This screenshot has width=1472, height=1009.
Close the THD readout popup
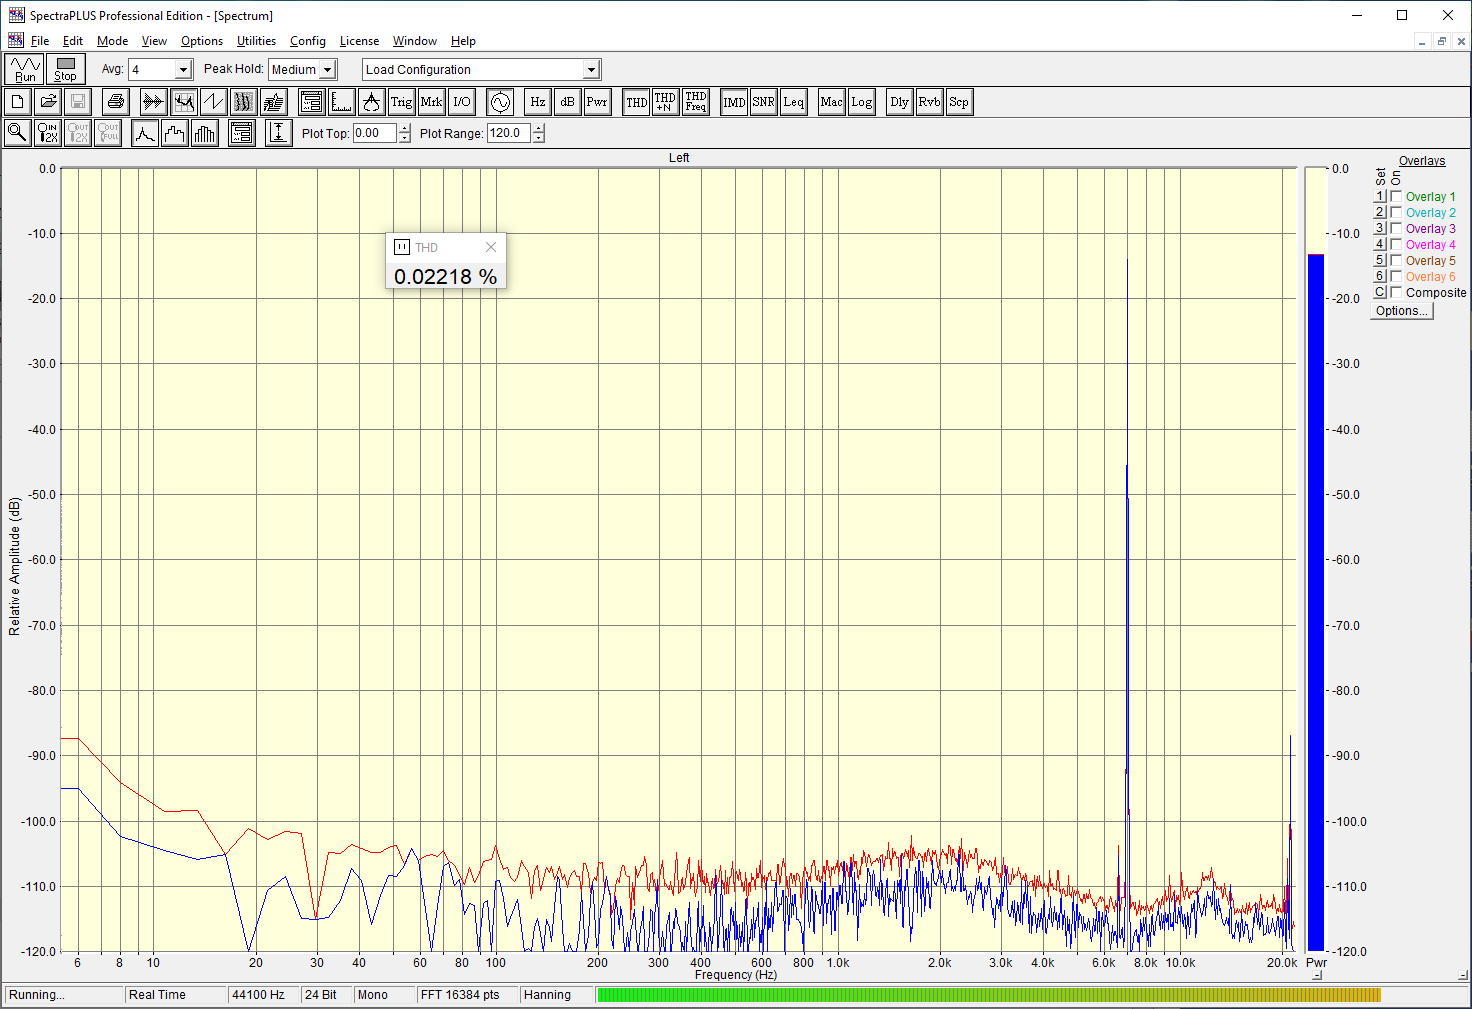click(490, 247)
